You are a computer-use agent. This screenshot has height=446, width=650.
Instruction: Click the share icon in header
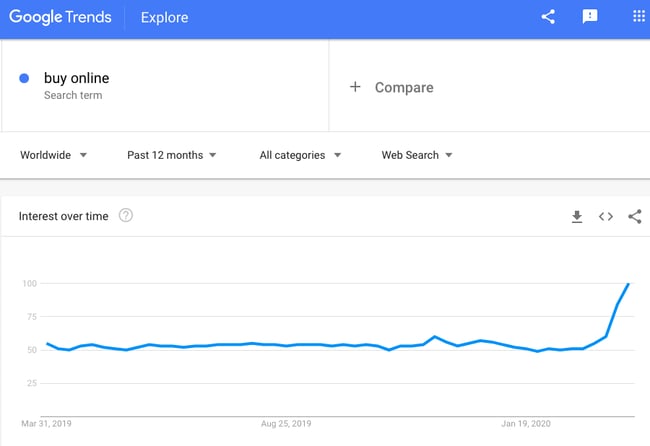tap(548, 17)
